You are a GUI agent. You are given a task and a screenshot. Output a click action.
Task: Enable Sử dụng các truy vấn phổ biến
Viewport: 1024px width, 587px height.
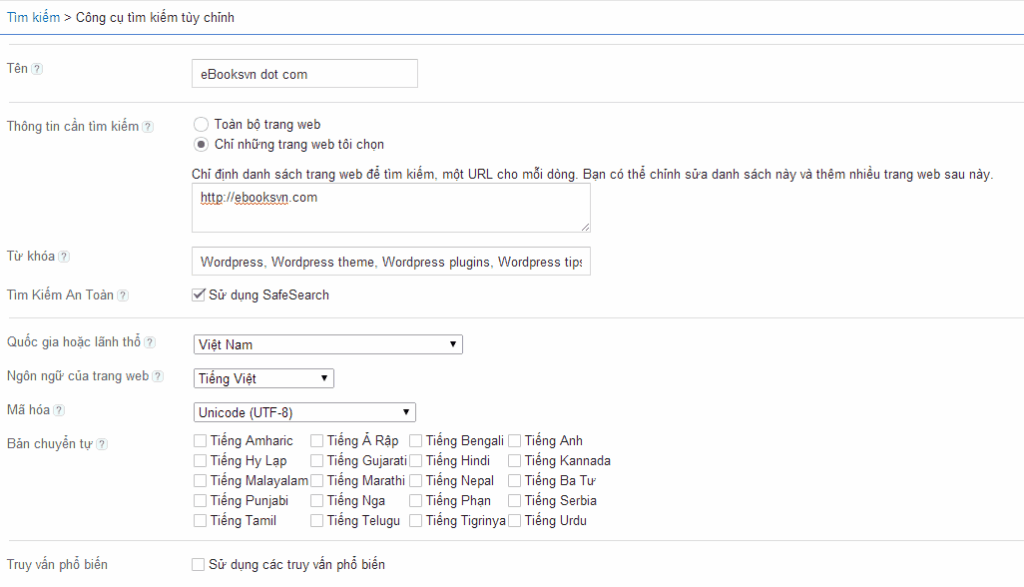click(x=199, y=565)
